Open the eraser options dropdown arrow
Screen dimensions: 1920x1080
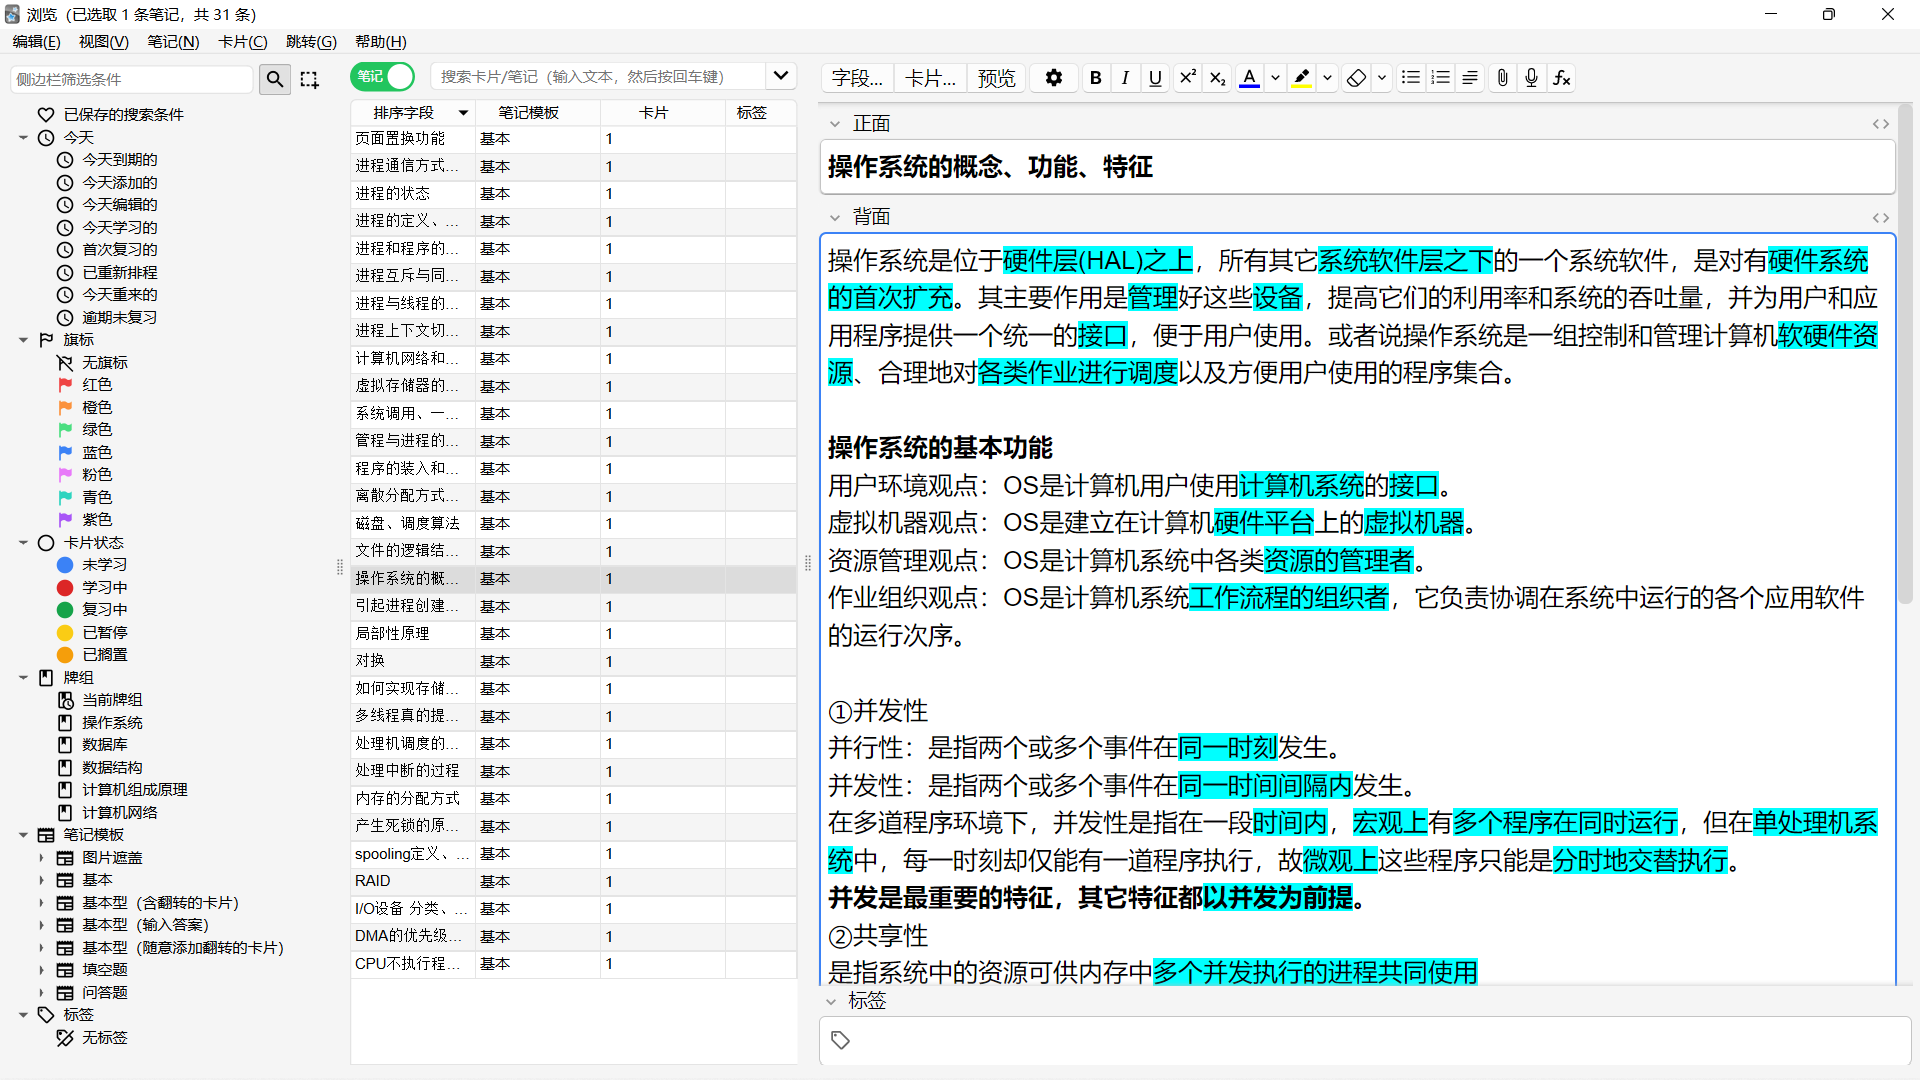coord(1382,78)
